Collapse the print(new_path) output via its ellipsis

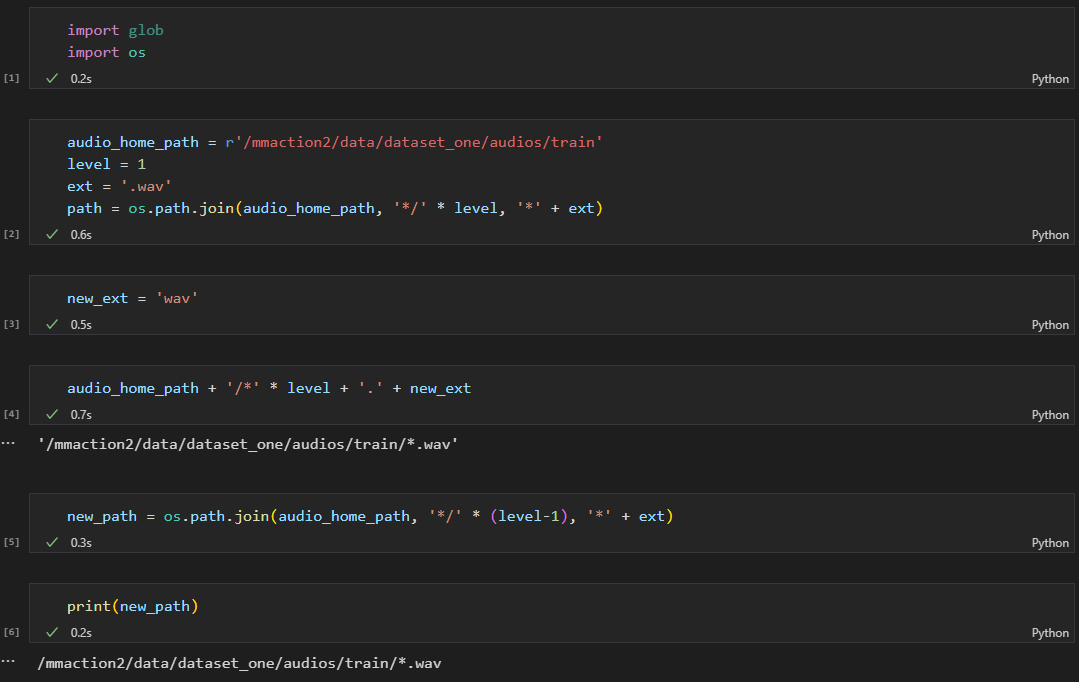pyautogui.click(x=9, y=662)
